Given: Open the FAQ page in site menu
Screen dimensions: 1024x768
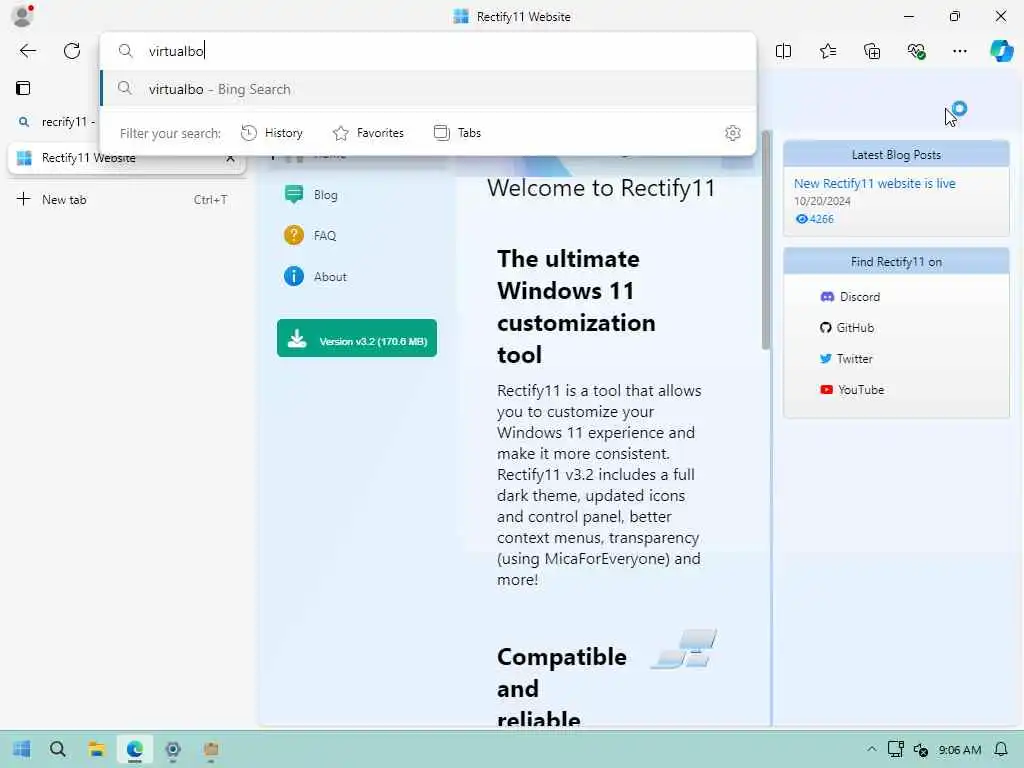Looking at the screenshot, I should coord(325,236).
